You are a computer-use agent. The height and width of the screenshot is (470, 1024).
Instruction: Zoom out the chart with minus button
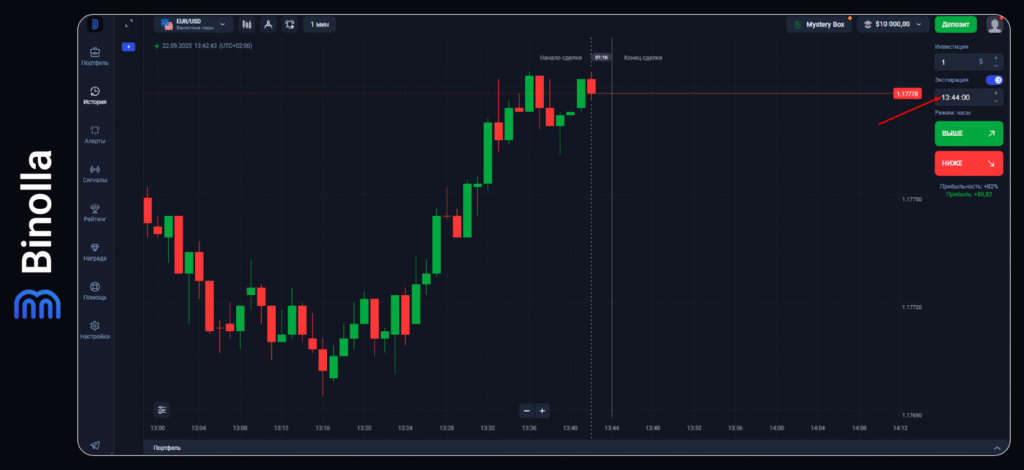(527, 410)
